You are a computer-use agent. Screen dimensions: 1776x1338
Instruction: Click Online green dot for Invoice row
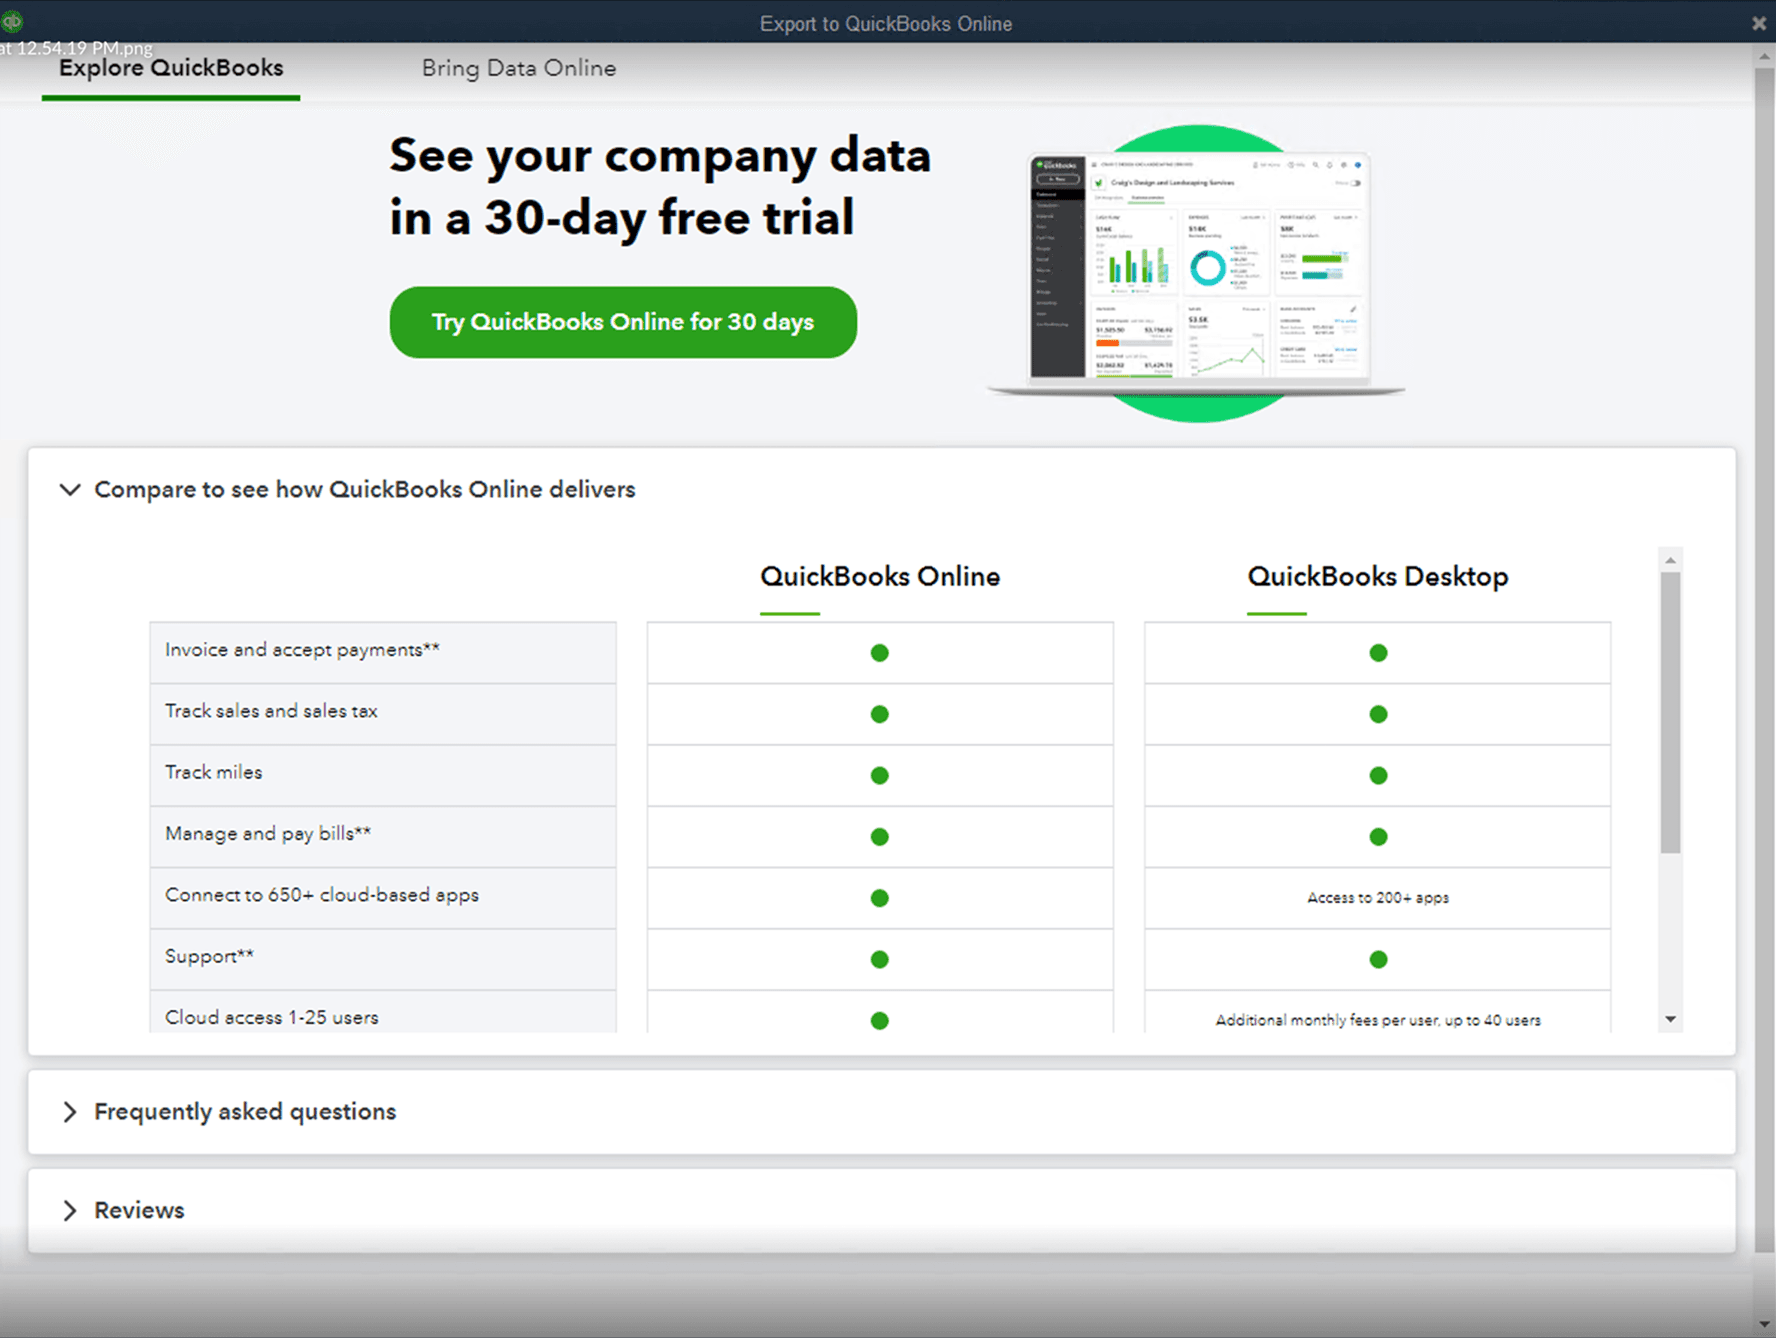coord(880,653)
